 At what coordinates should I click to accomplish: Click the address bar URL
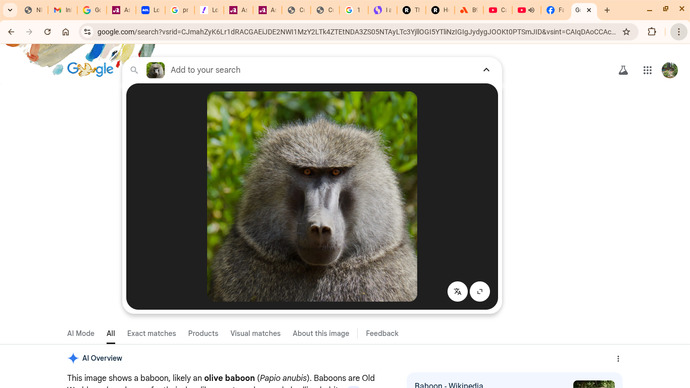coord(356,32)
